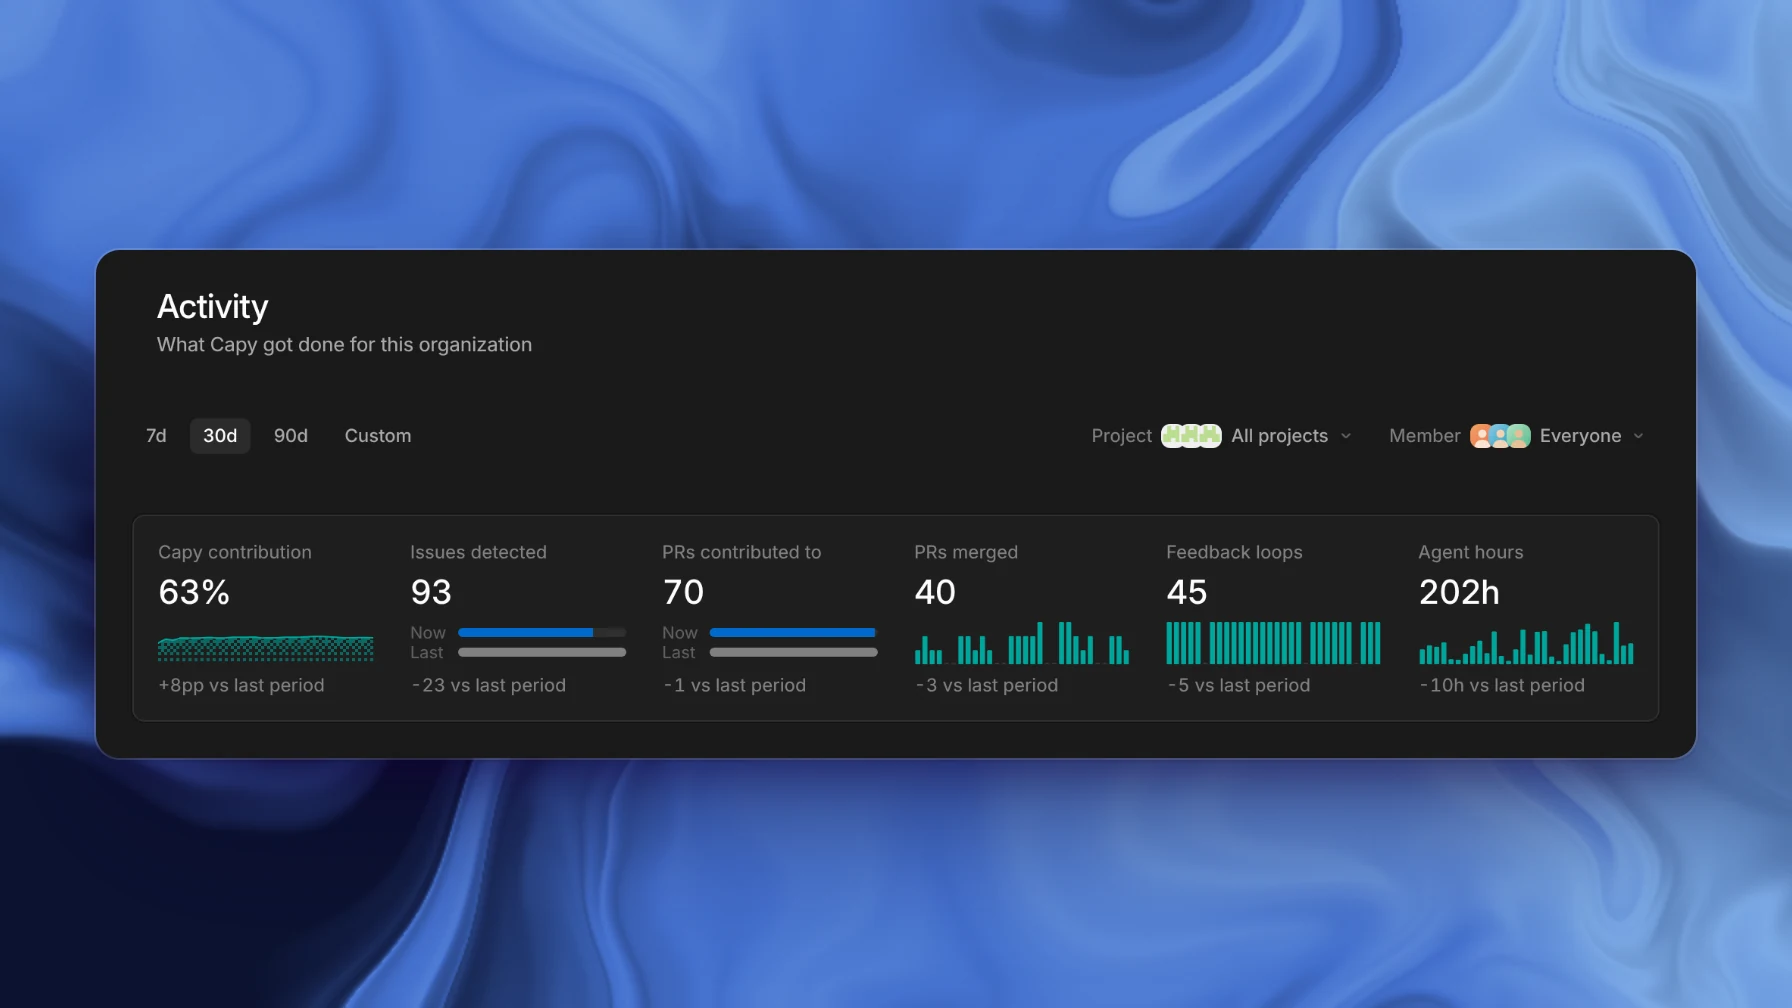This screenshot has height=1008, width=1792.
Task: Click the 45 feedback loops value
Action: [x=1187, y=593]
